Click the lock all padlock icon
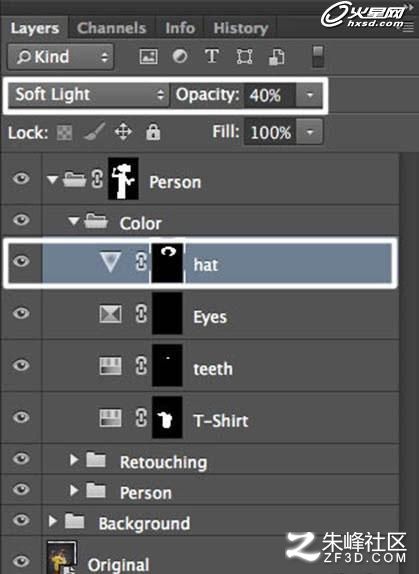The height and width of the screenshot is (574, 419). [153, 131]
